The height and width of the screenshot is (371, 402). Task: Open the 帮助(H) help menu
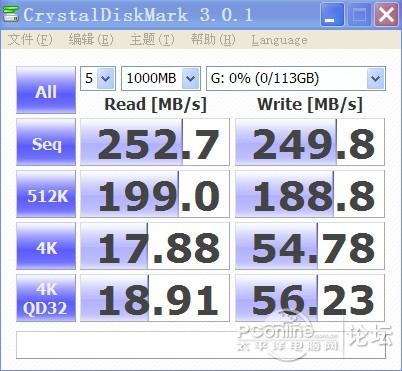213,40
